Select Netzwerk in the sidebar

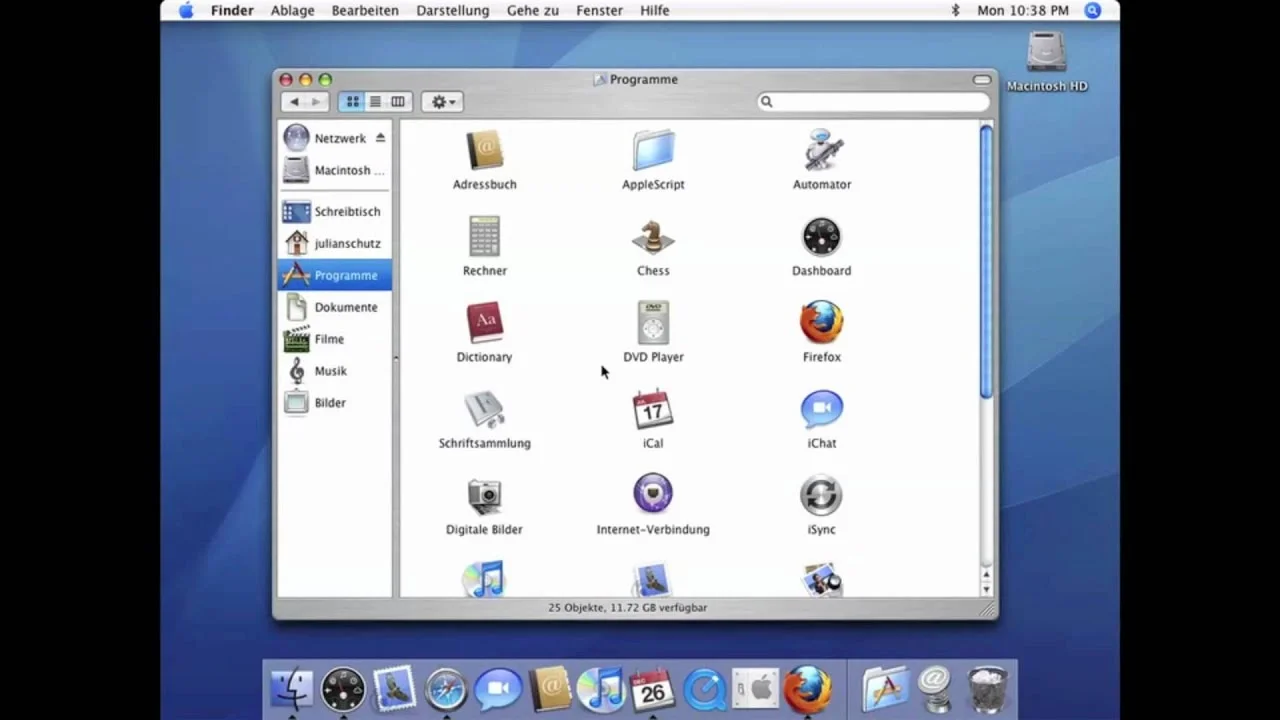pos(334,138)
